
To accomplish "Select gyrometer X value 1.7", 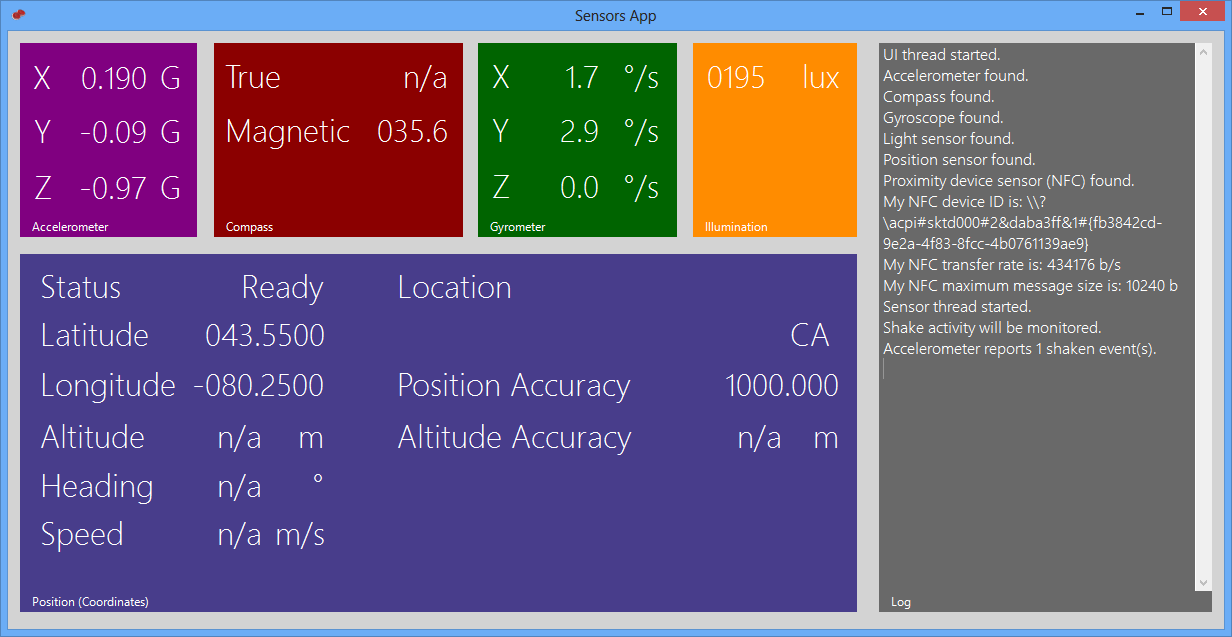I will [581, 79].
